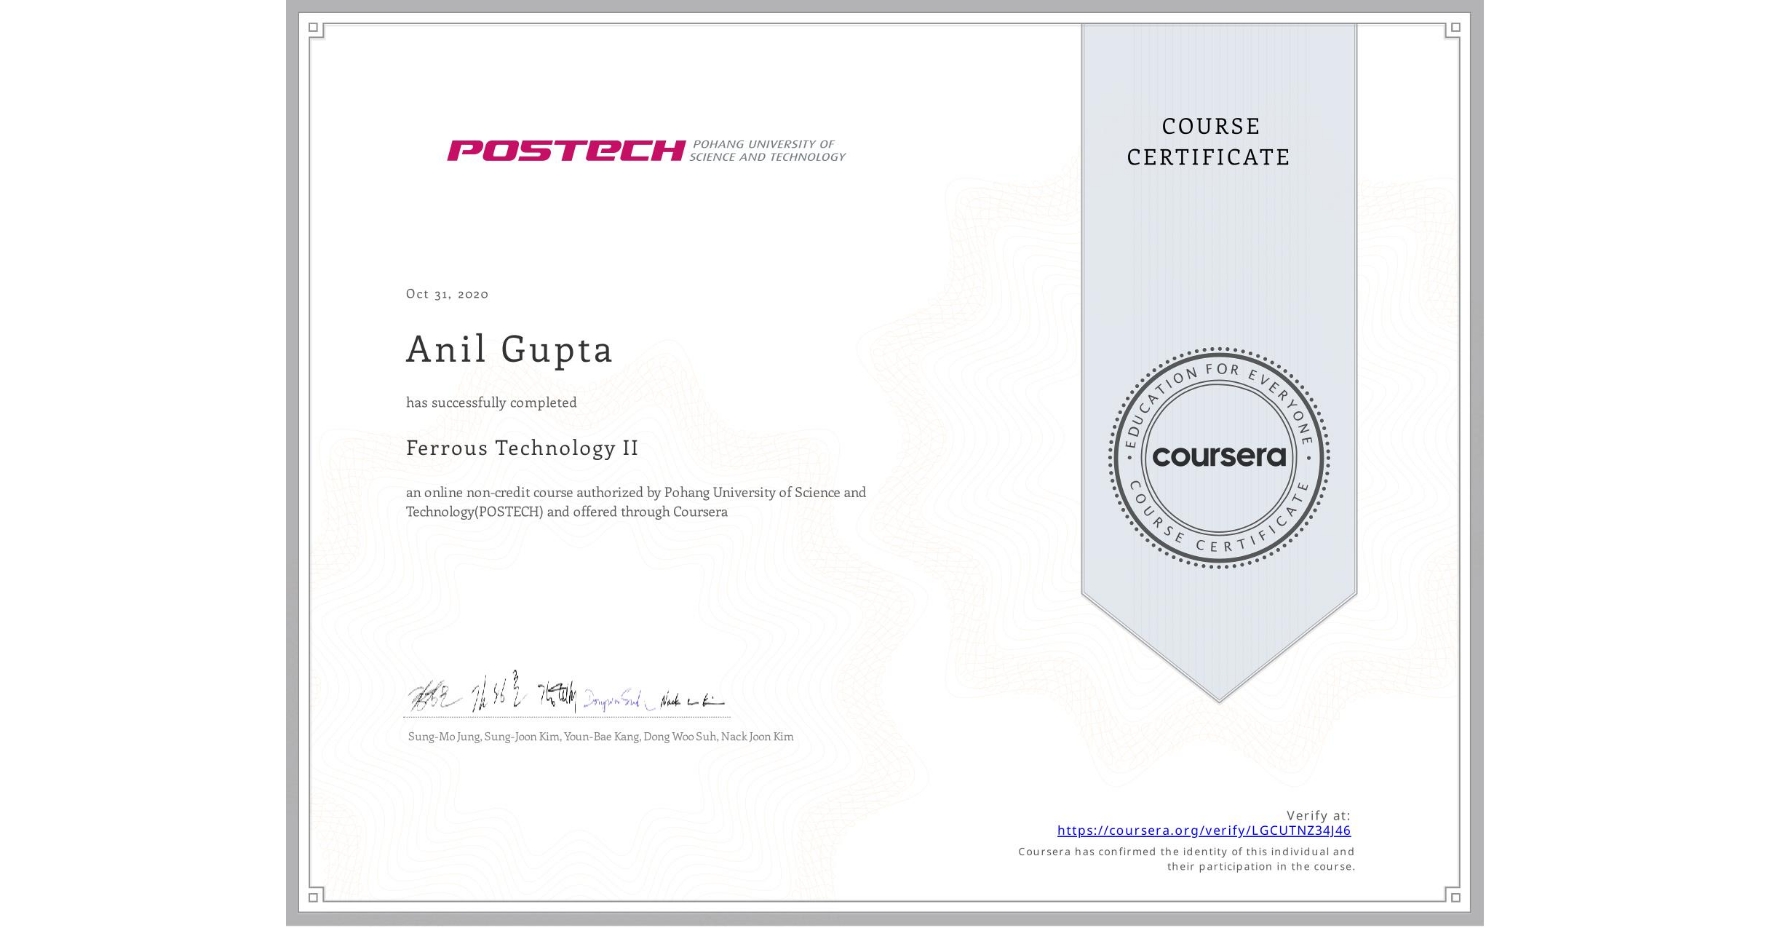Select the recipient name Anil Gupta

point(509,350)
